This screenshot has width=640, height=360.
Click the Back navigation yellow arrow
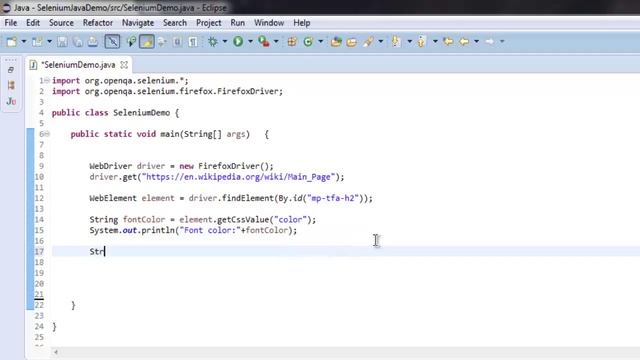click(x=464, y=41)
